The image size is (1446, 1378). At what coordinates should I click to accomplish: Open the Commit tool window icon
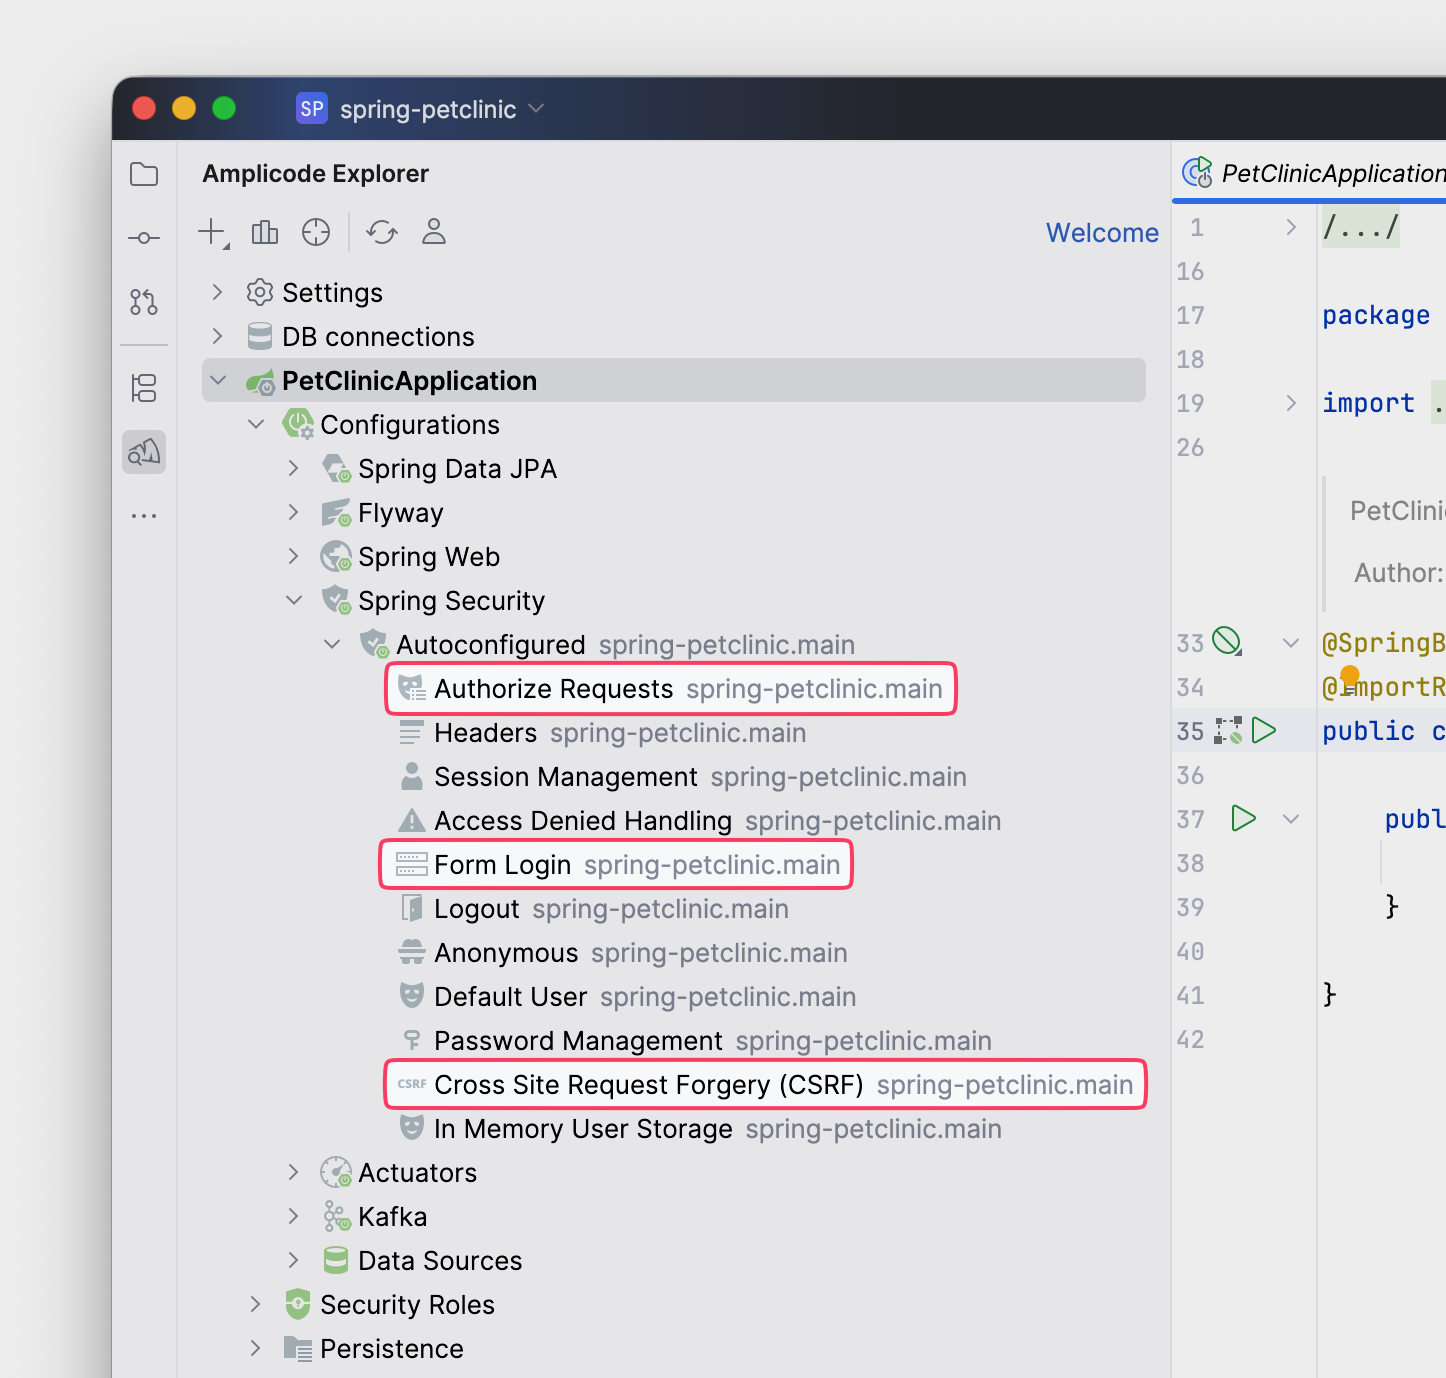pos(144,238)
